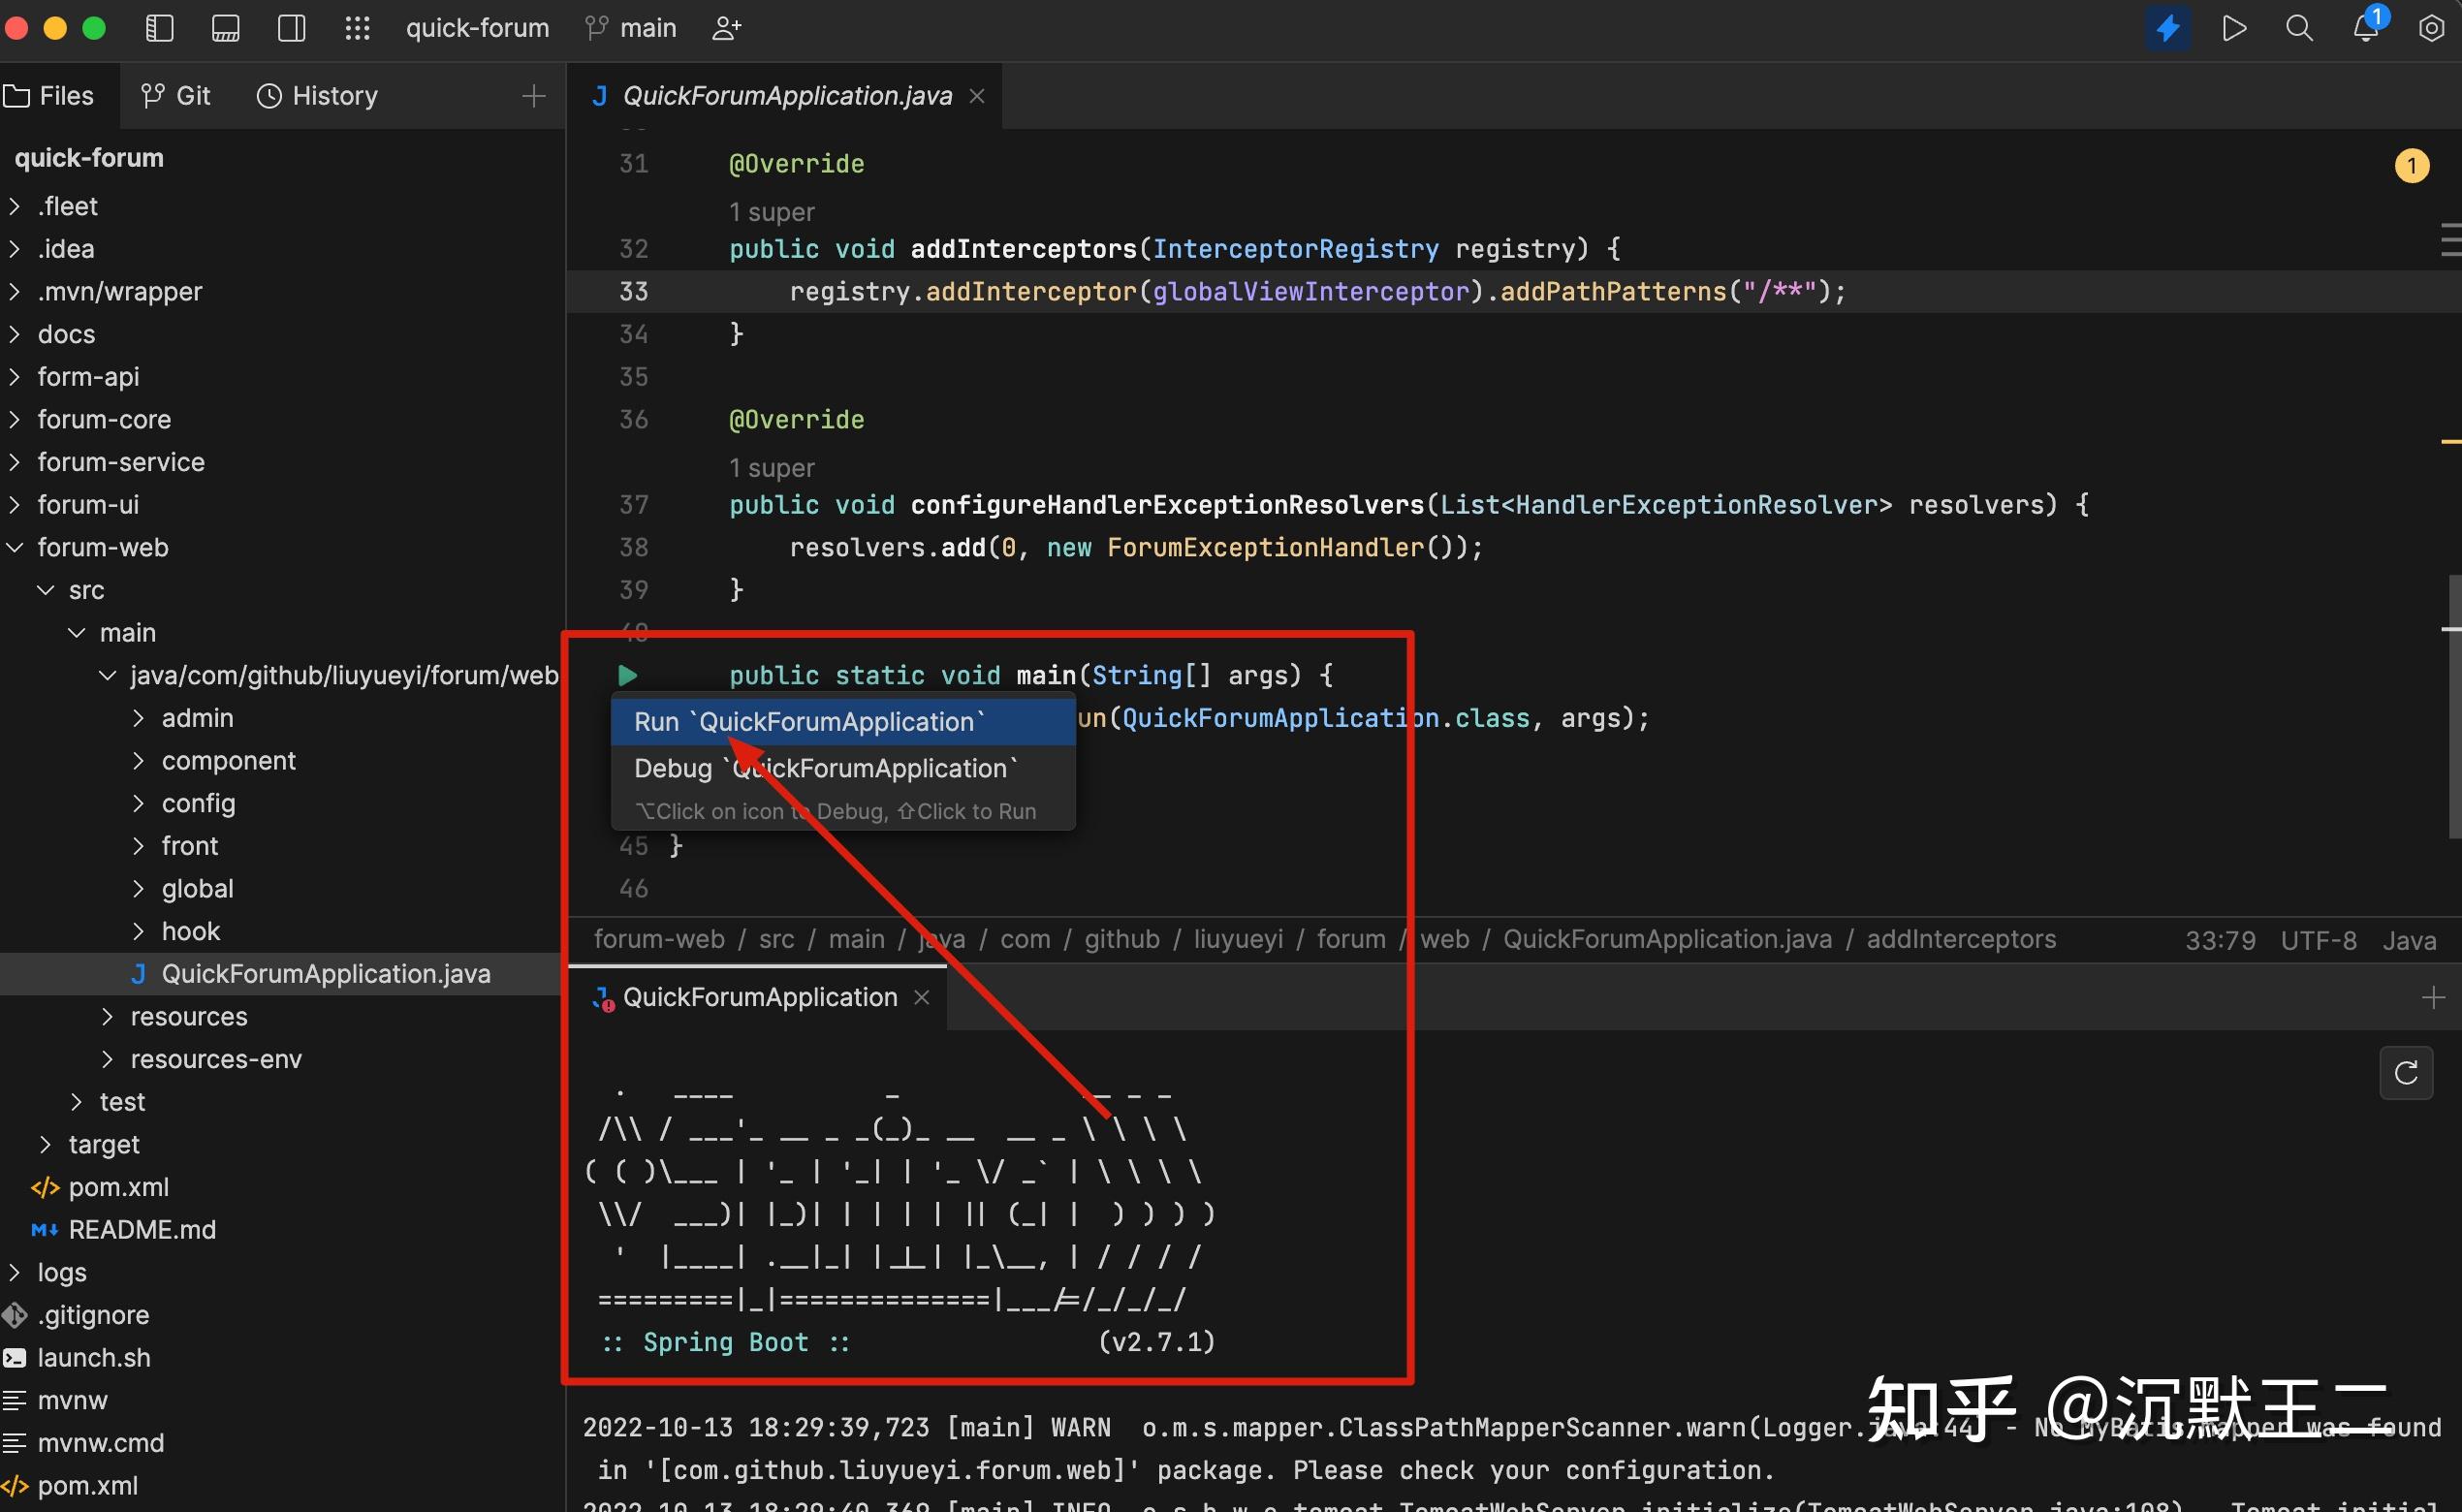Viewport: 2462px width, 1512px height.
Task: Click the rerun circular arrow icon
Action: 2406,1073
